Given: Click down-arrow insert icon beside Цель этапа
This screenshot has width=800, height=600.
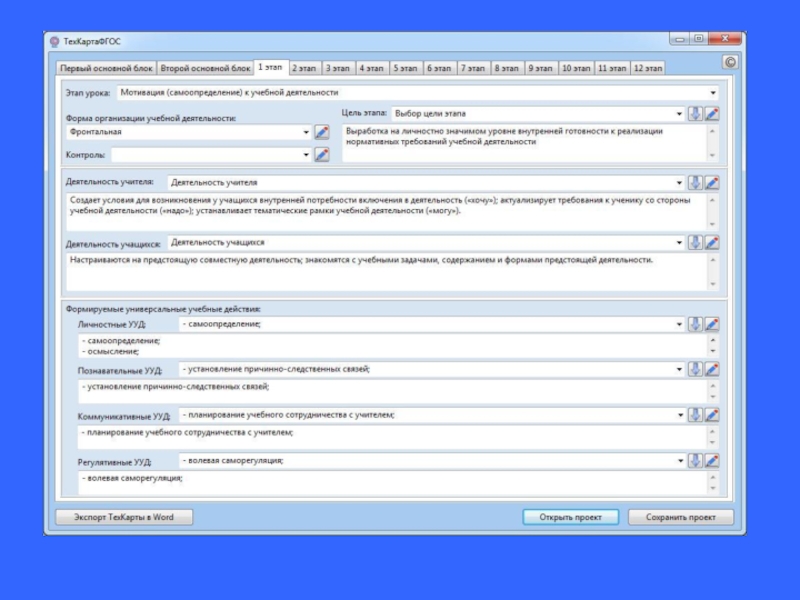Looking at the screenshot, I should click(x=695, y=114).
